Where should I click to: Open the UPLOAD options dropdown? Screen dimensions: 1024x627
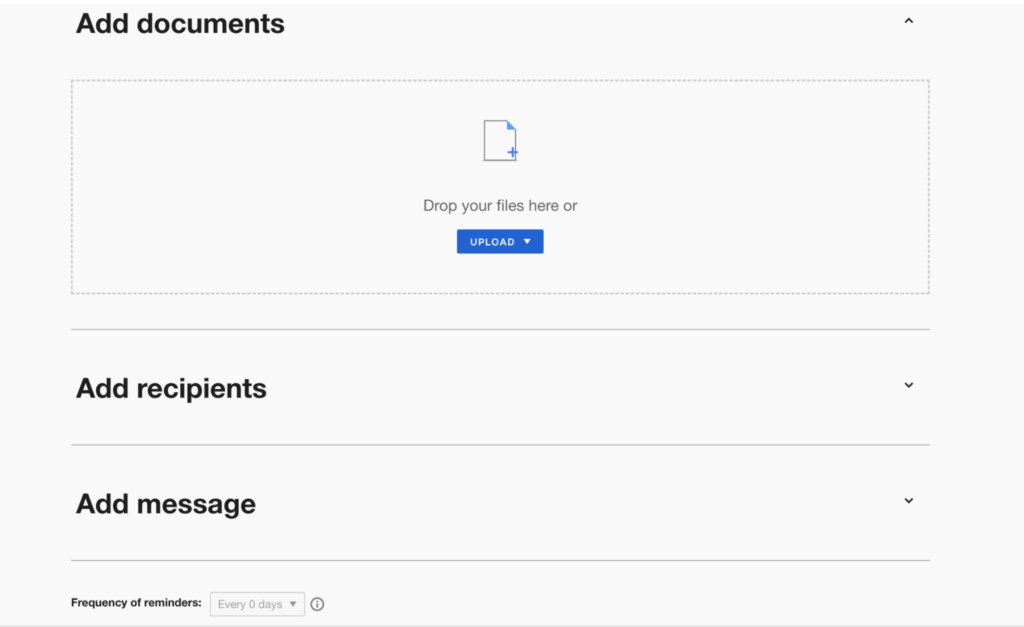tap(500, 241)
